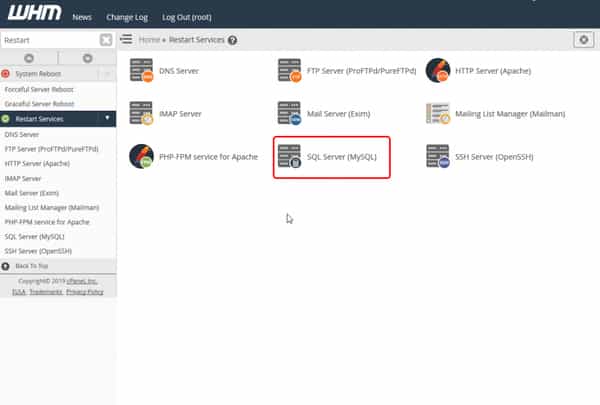
Task: Select Forceful Server Reboot in sidebar
Action: (39, 89)
